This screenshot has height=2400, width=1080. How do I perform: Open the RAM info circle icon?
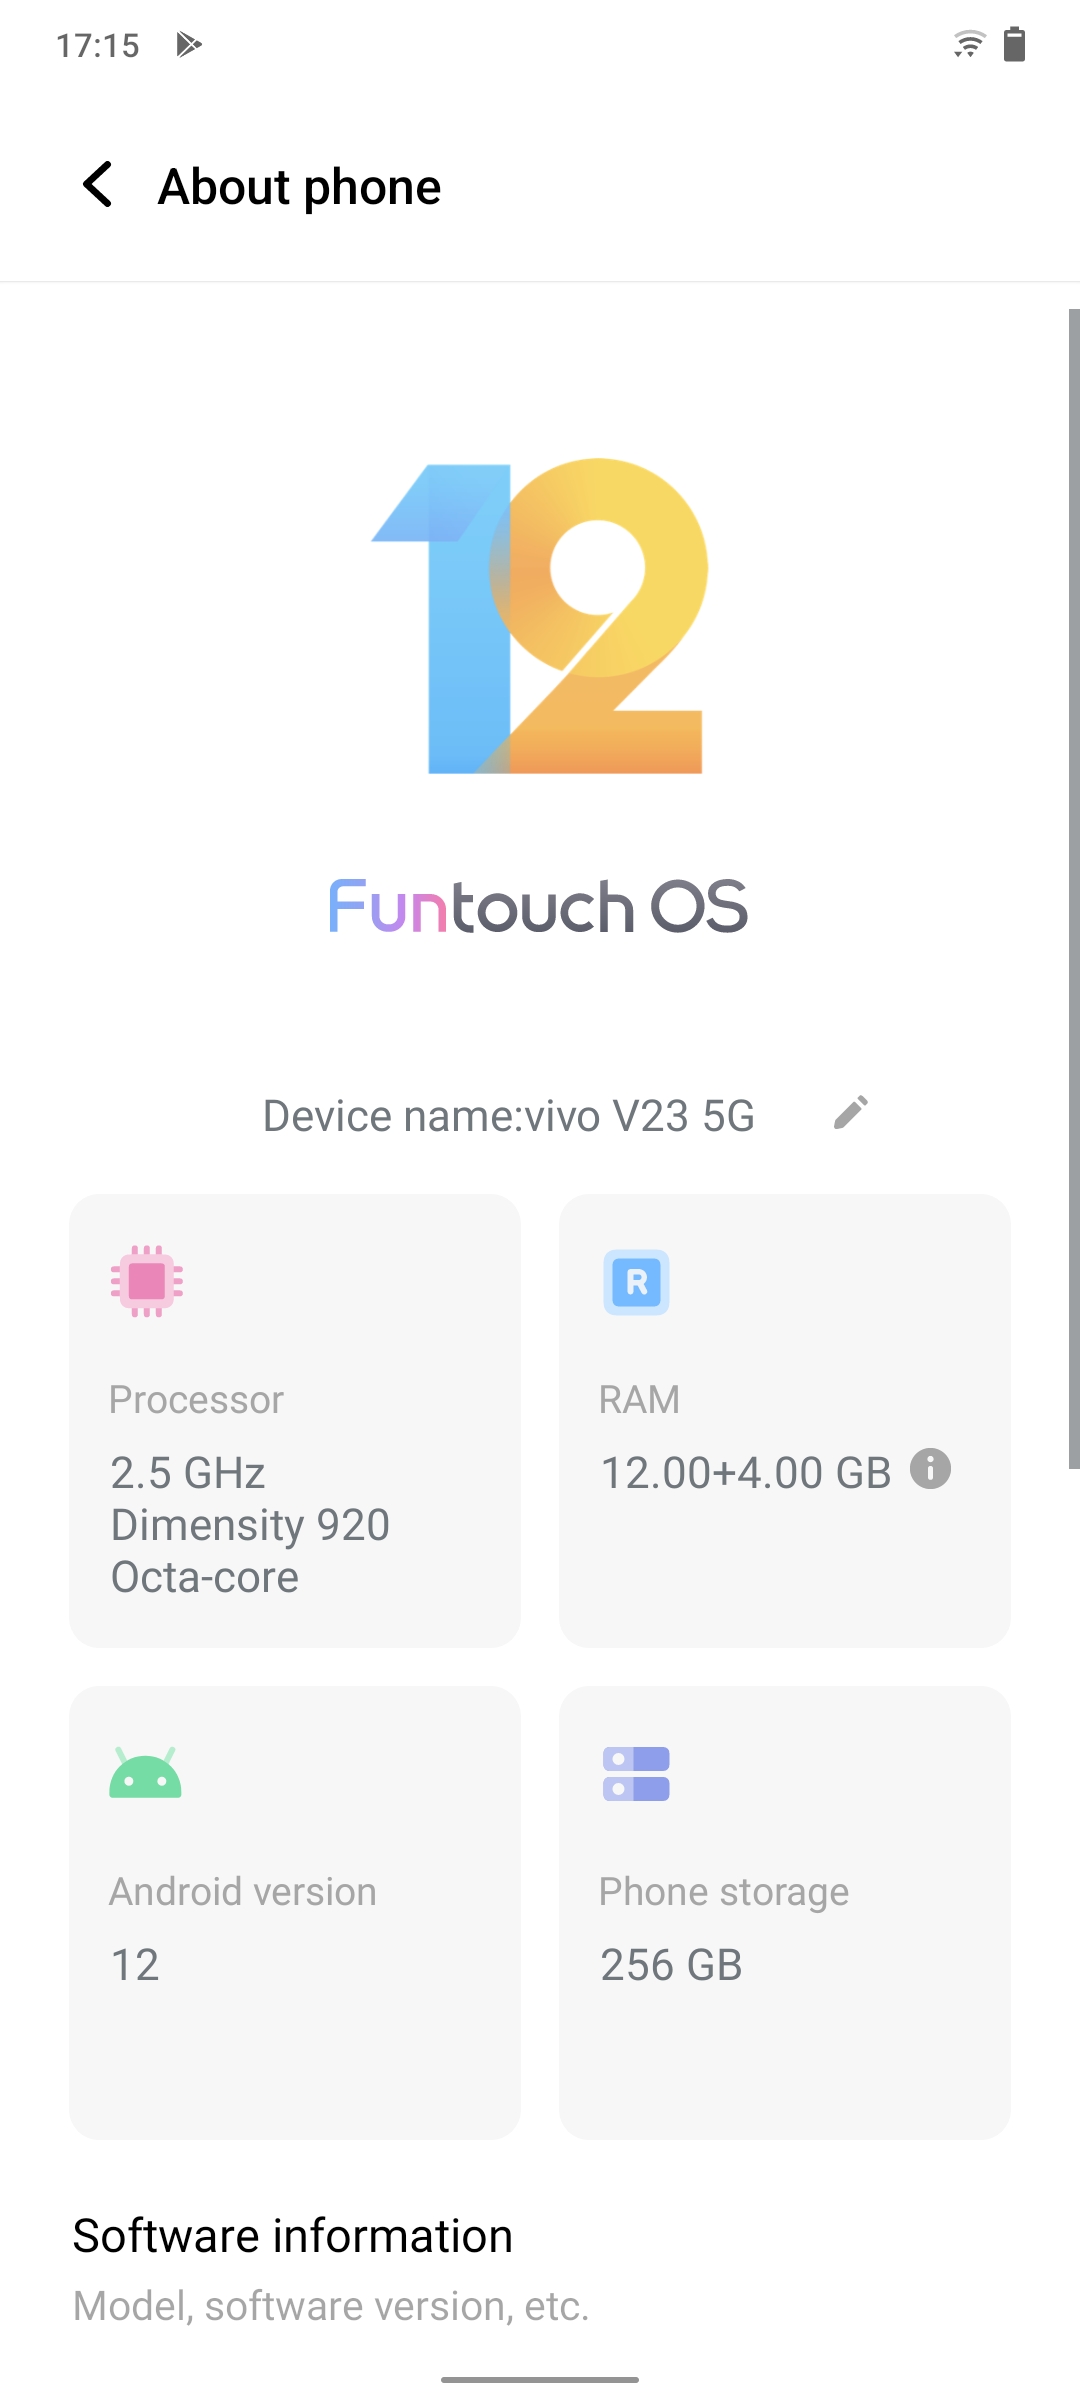(x=930, y=1469)
